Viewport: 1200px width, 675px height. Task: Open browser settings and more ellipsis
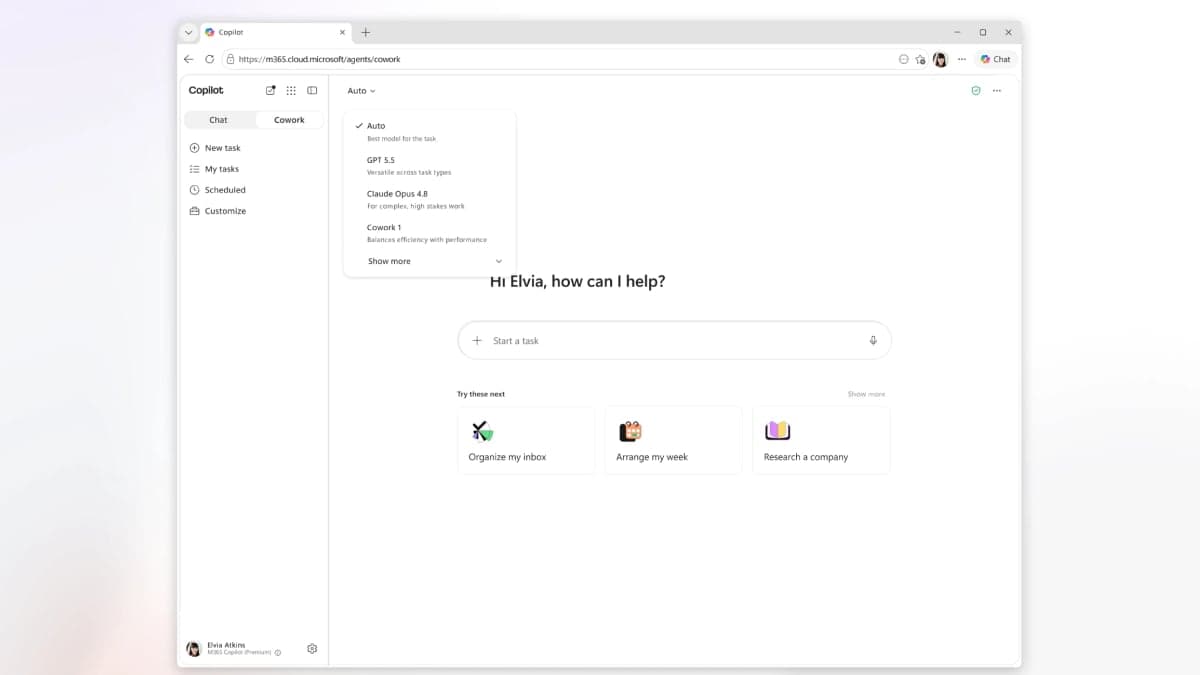pos(962,59)
